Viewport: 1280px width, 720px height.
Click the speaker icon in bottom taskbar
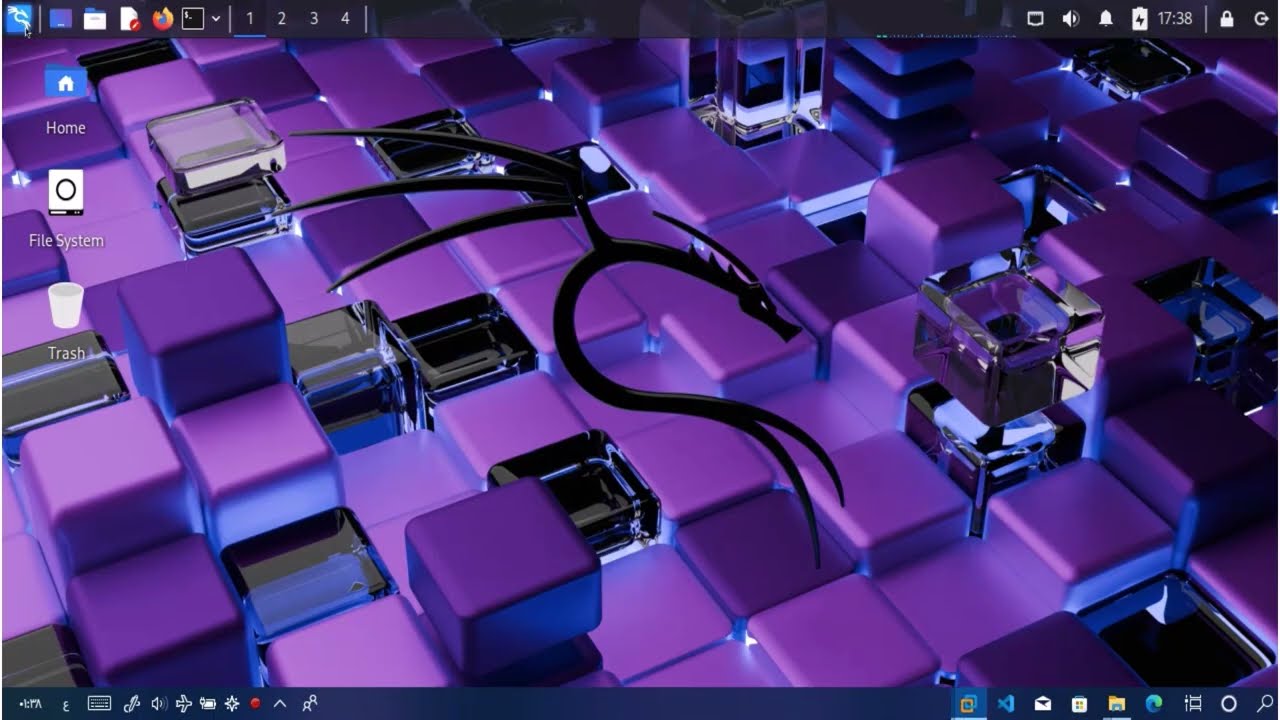tap(158, 704)
